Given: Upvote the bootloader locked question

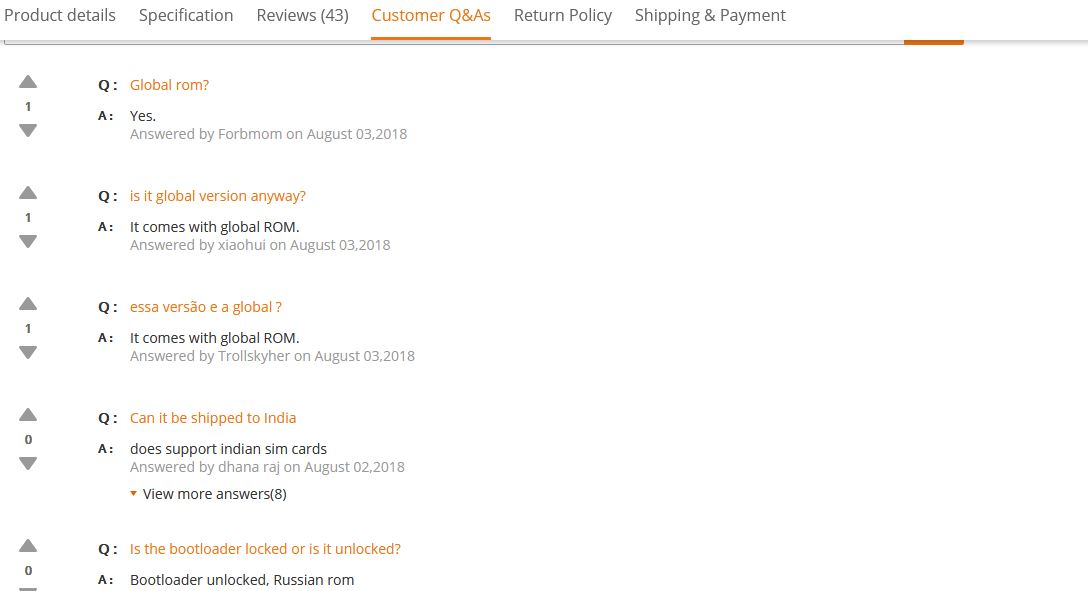Looking at the screenshot, I should tap(28, 546).
